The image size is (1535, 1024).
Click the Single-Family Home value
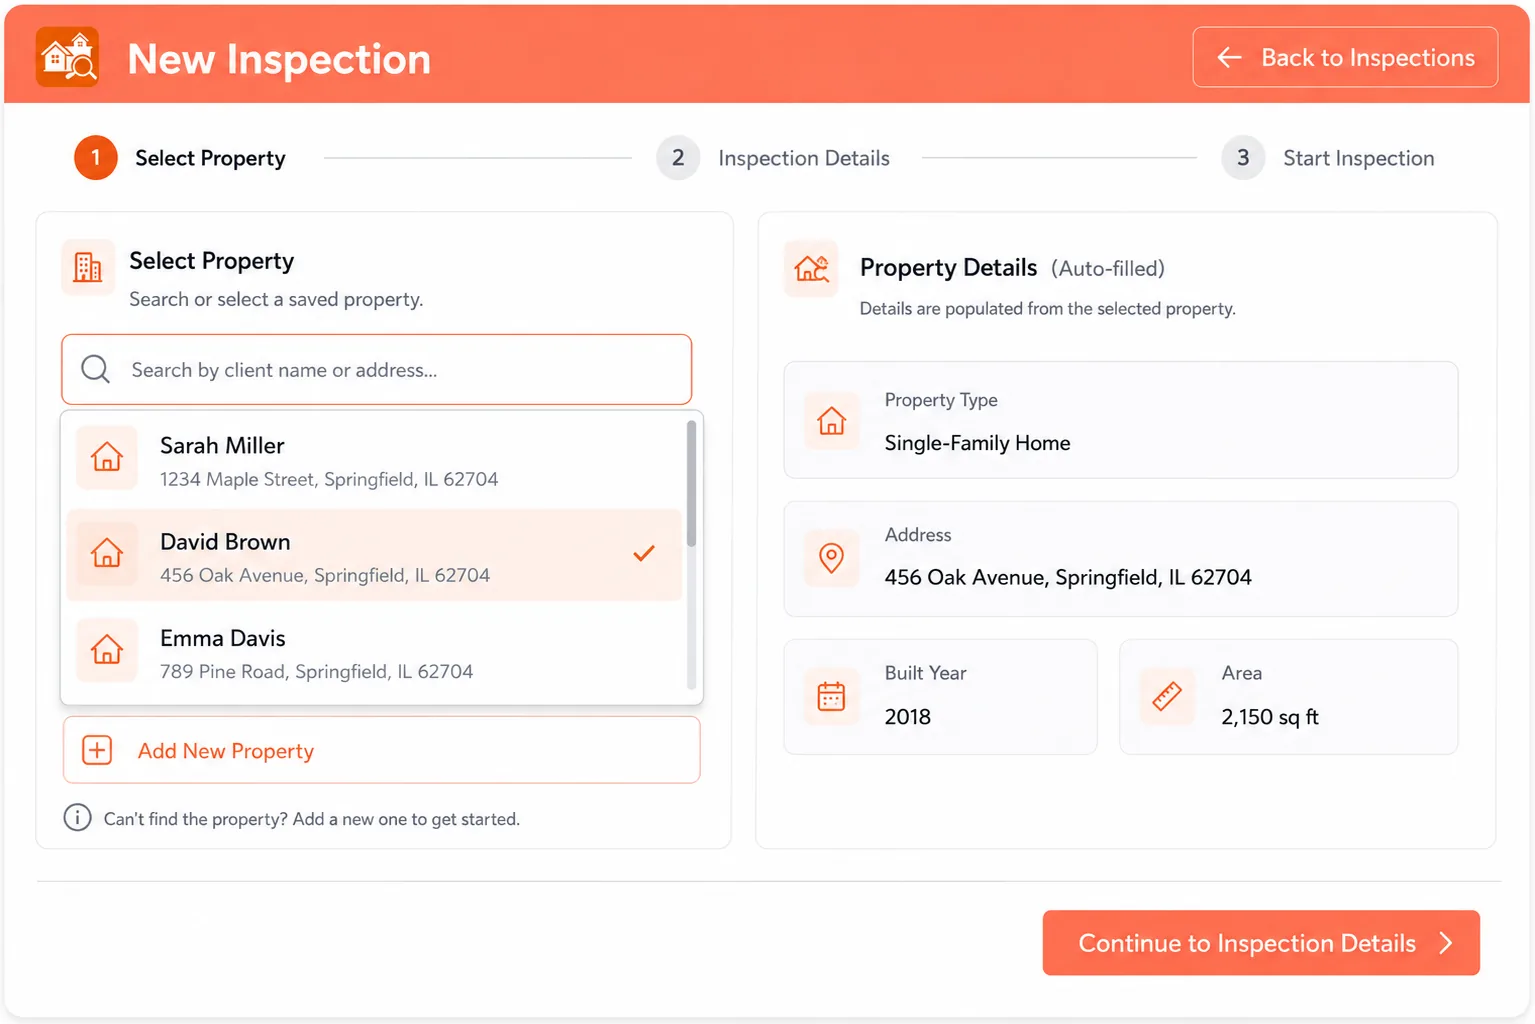pos(977,443)
